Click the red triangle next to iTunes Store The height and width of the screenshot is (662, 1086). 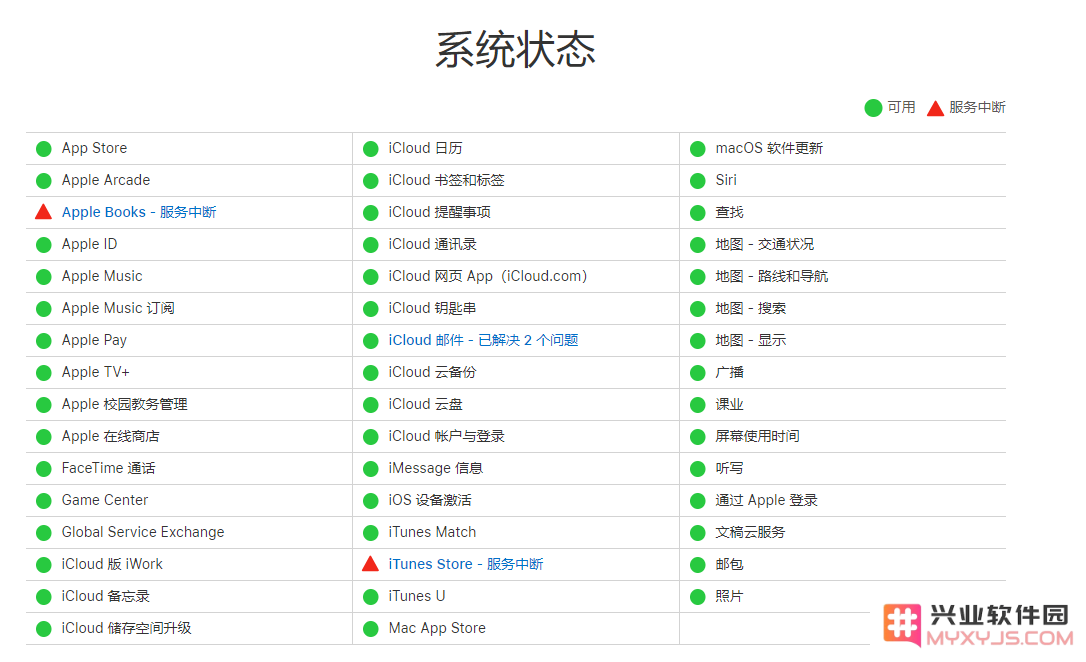(371, 564)
